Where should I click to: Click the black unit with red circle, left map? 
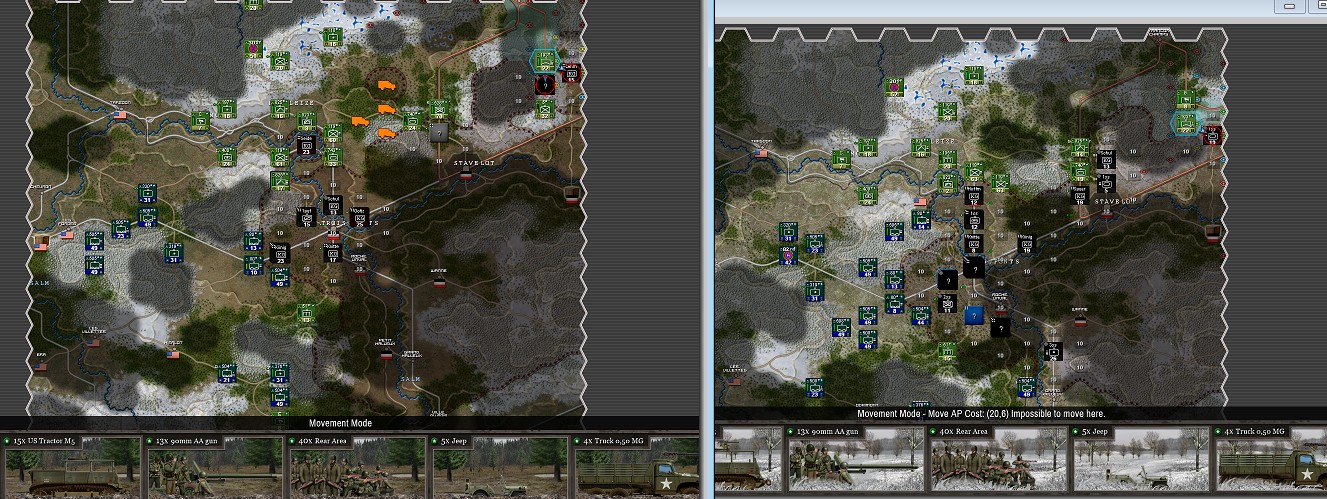545,85
